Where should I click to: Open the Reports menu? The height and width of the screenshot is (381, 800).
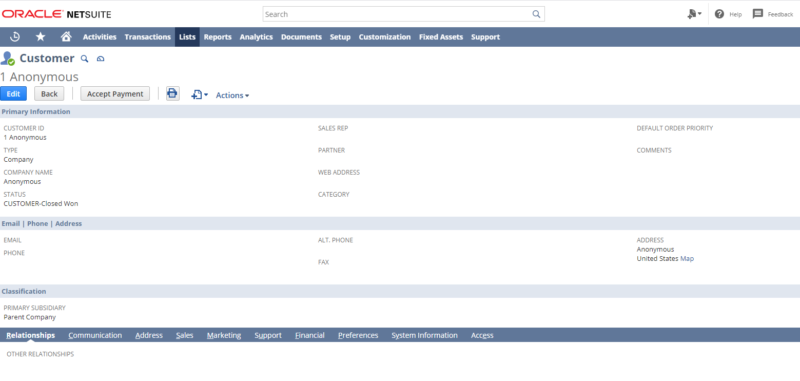pos(218,37)
